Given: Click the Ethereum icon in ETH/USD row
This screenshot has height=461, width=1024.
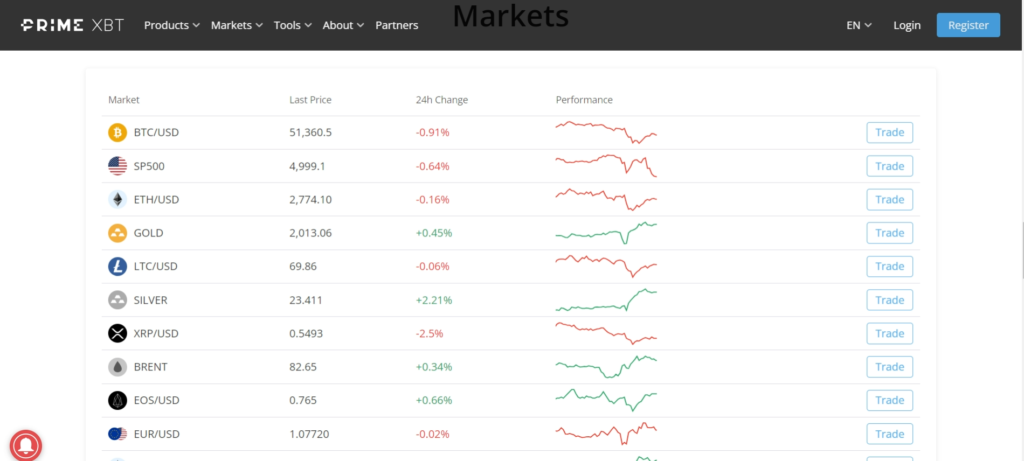Looking at the screenshot, I should coord(117,200).
